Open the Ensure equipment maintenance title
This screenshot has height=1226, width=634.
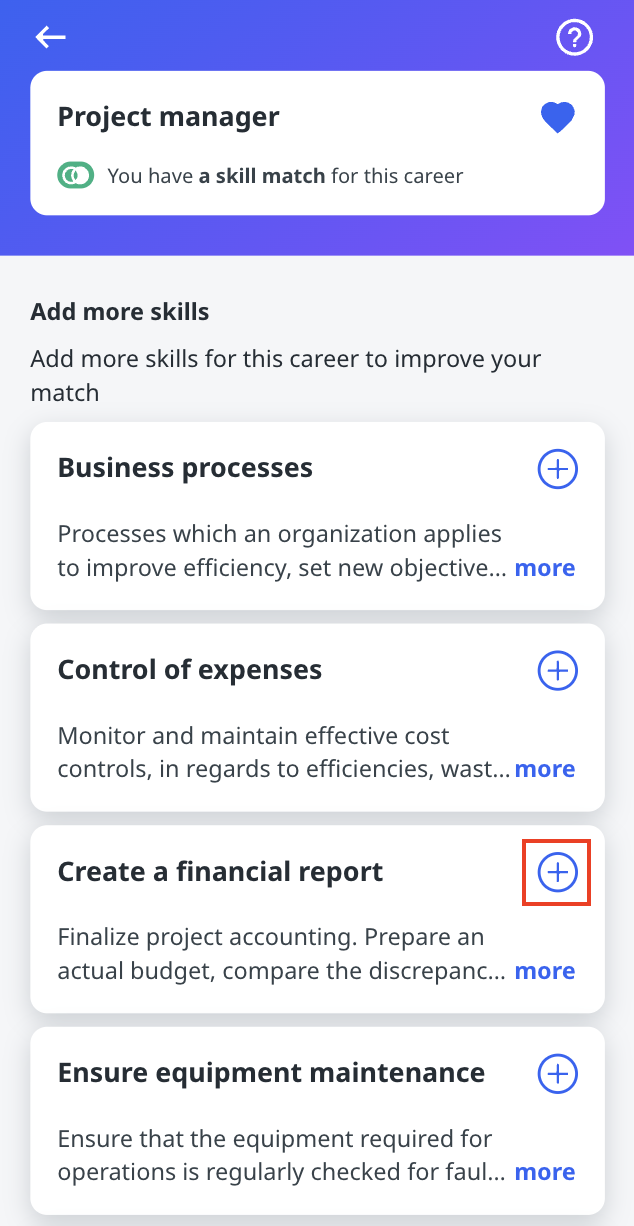point(271,1074)
